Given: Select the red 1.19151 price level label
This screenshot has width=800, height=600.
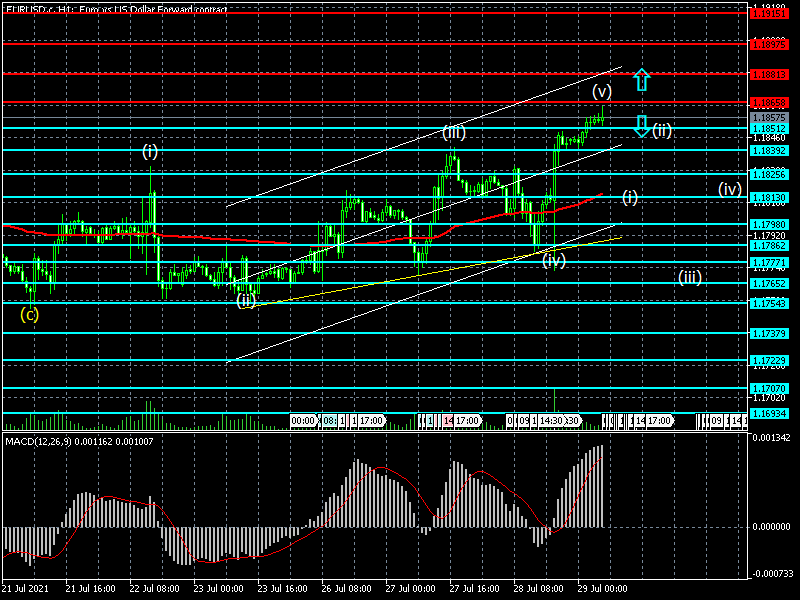Looking at the screenshot, I should pyautogui.click(x=769, y=14).
